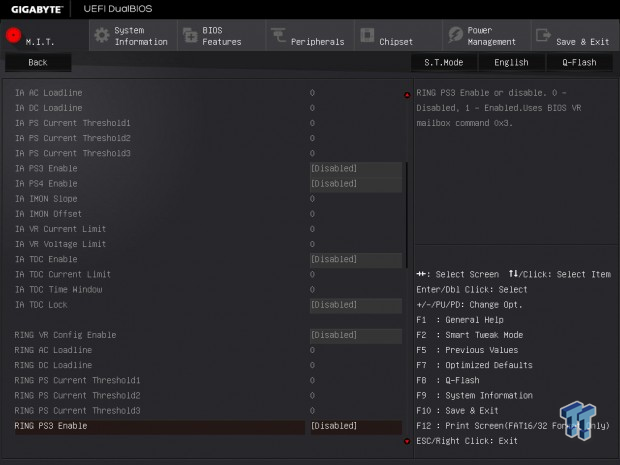Open IA TDC Lock Disabled dropdown
This screenshot has height=465, width=620.
(x=356, y=305)
